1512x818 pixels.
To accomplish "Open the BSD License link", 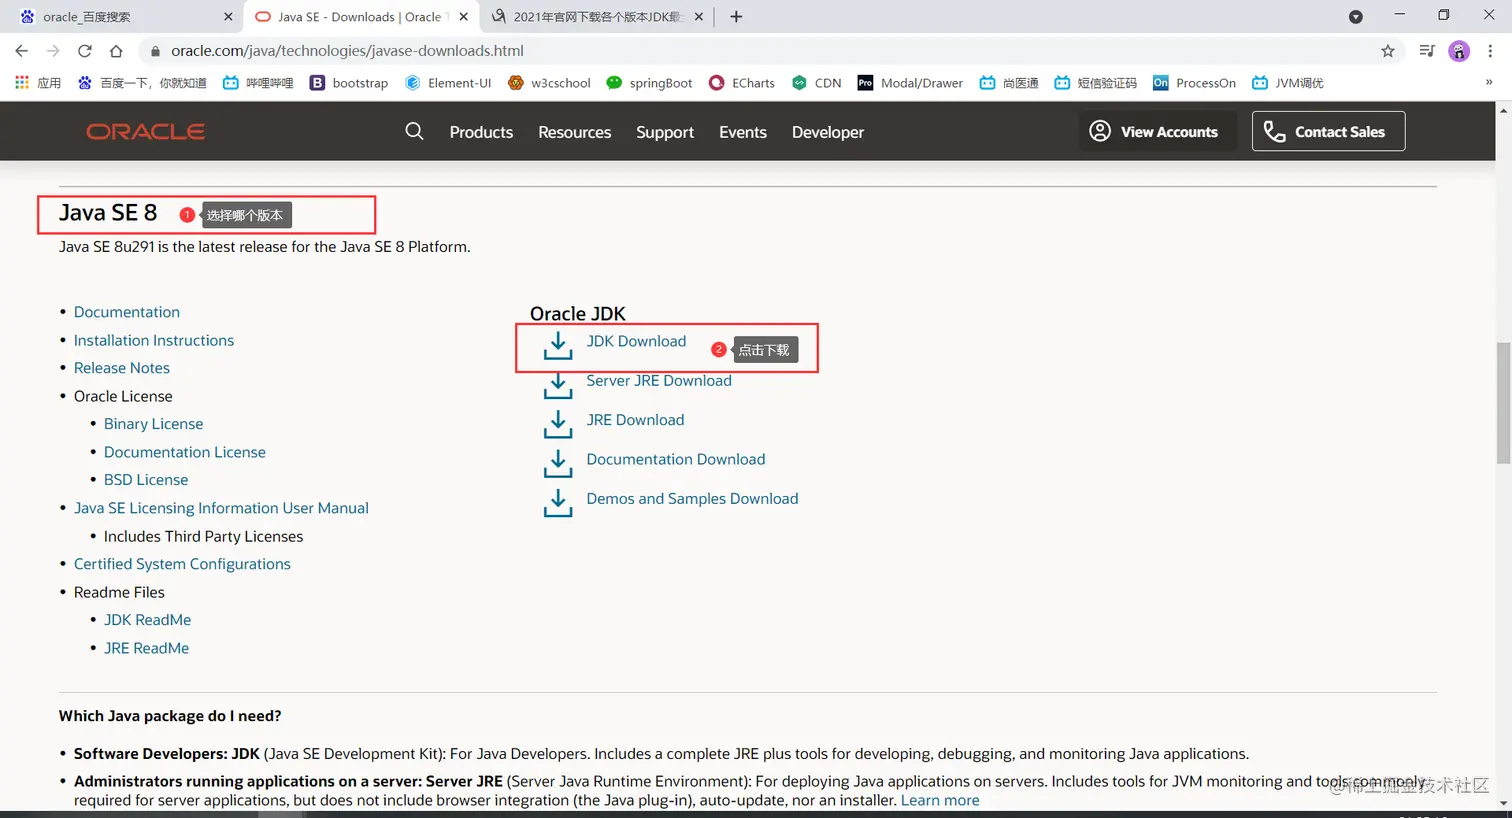I will [x=146, y=480].
